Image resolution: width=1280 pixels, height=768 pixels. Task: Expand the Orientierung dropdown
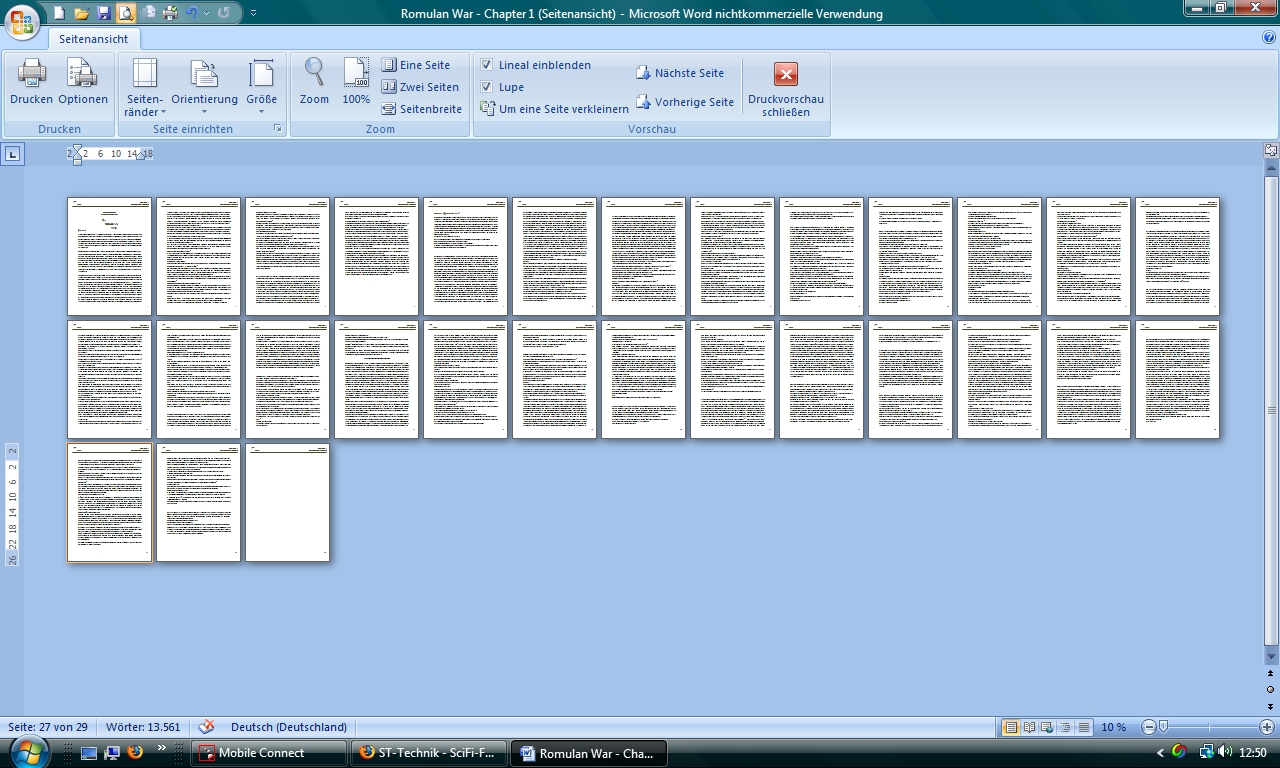pyautogui.click(x=204, y=88)
